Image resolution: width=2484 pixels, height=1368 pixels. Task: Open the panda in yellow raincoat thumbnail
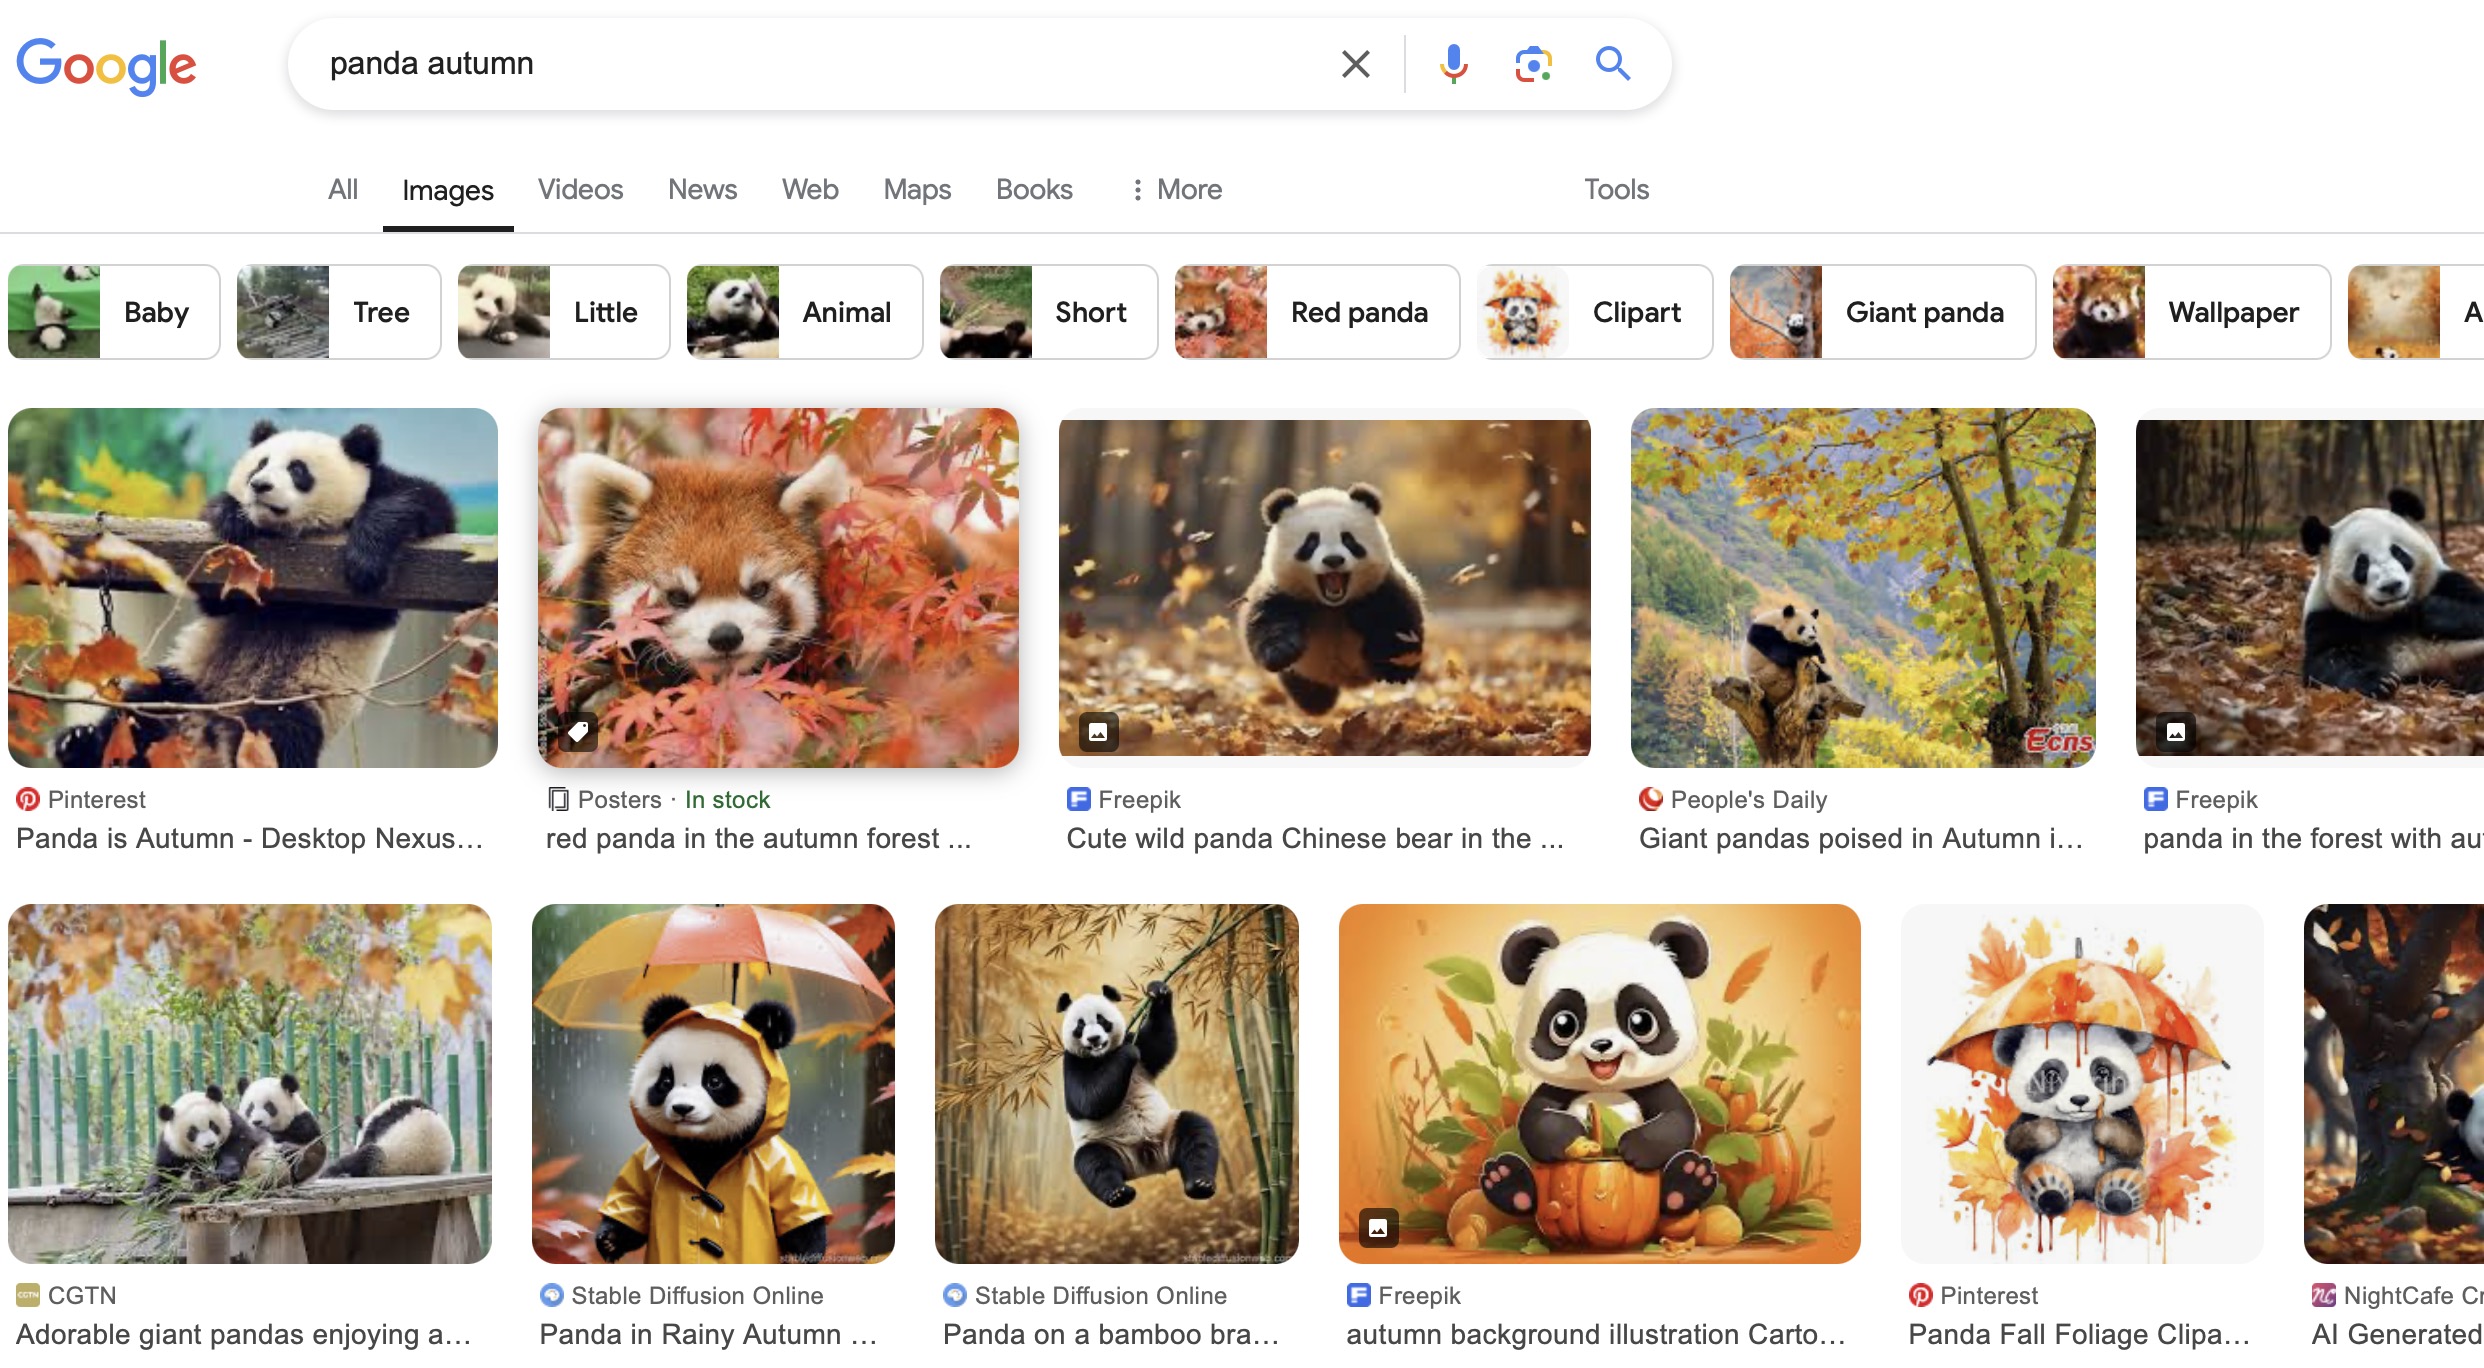coord(713,1084)
